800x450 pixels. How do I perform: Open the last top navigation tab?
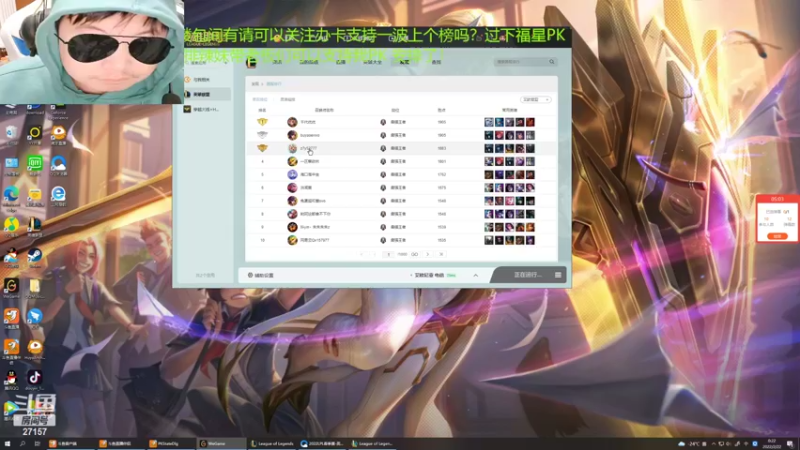[x=436, y=62]
